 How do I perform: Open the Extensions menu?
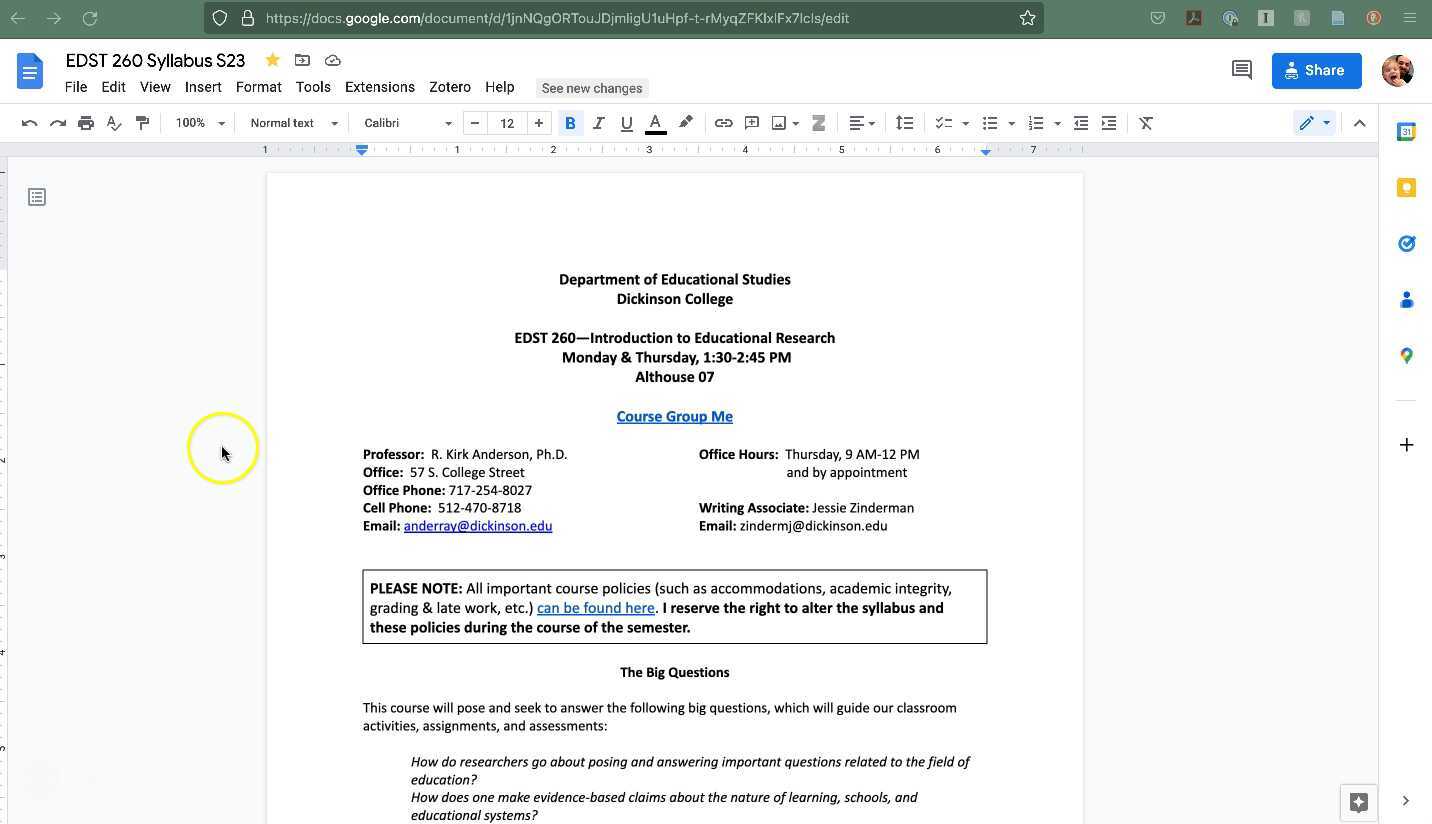point(380,87)
